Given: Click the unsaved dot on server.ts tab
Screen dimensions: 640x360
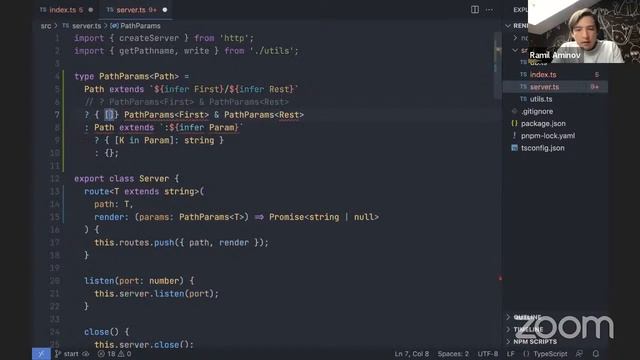Looking at the screenshot, I should click(x=165, y=10).
